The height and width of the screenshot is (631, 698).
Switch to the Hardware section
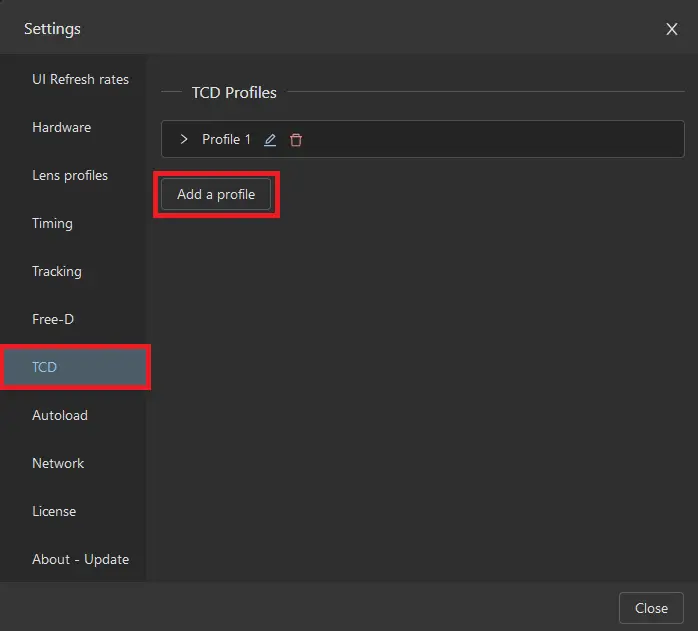61,127
